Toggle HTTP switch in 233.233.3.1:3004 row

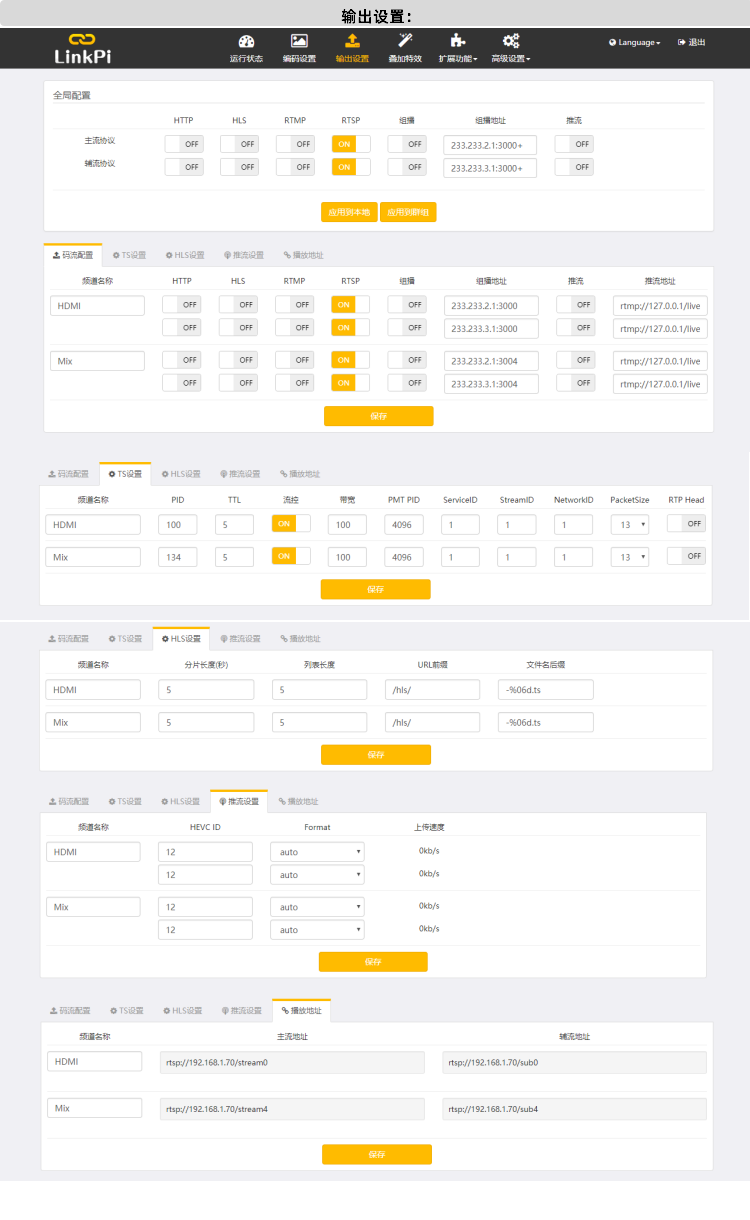pos(183,383)
